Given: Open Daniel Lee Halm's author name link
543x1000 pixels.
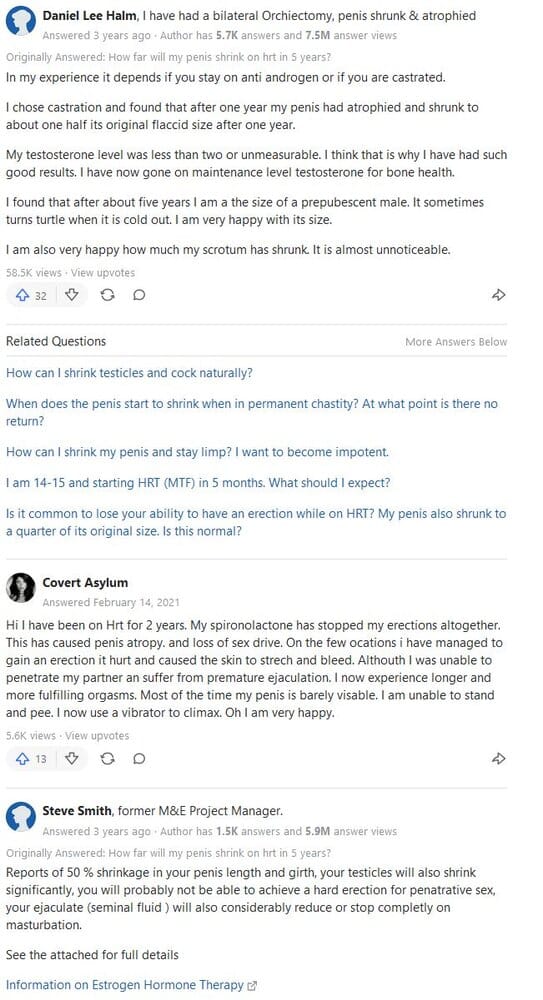Looking at the screenshot, I should click(x=89, y=16).
